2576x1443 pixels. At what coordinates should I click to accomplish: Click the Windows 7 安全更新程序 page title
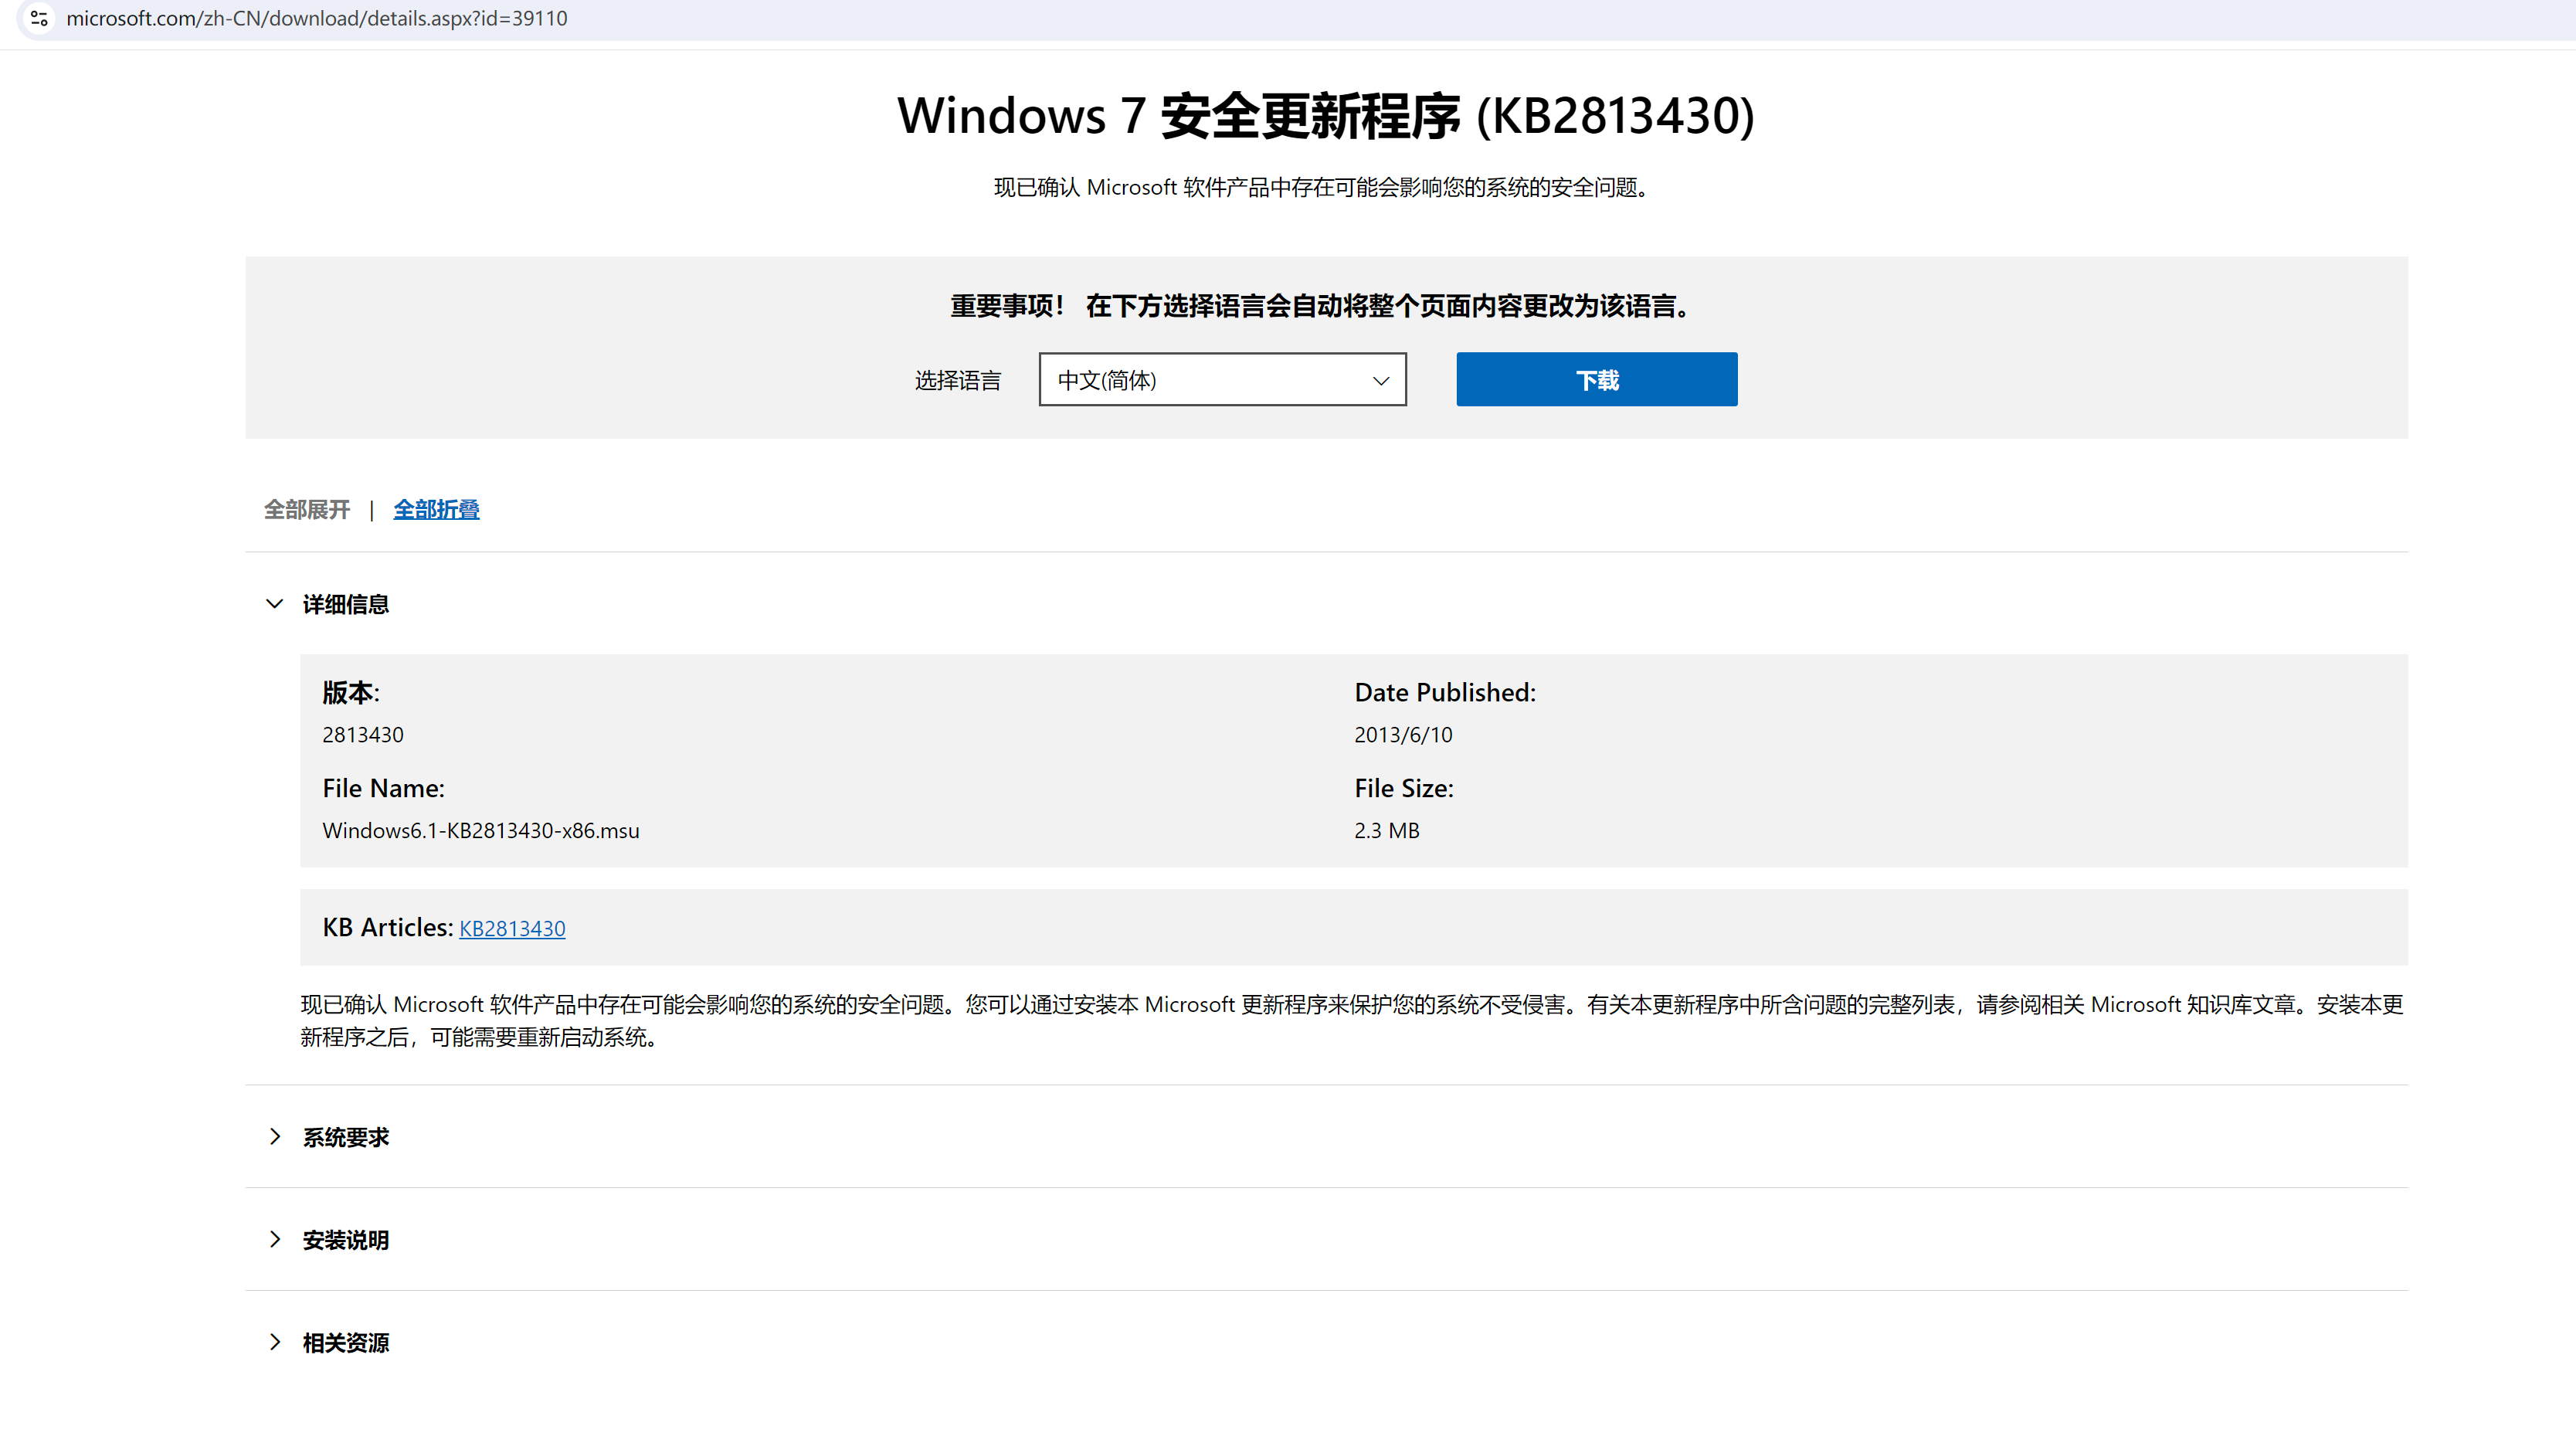[x=1325, y=115]
